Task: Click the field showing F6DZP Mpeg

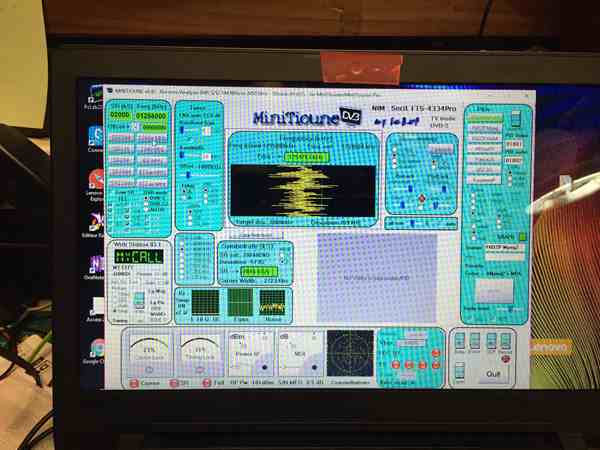Action: tap(505, 247)
